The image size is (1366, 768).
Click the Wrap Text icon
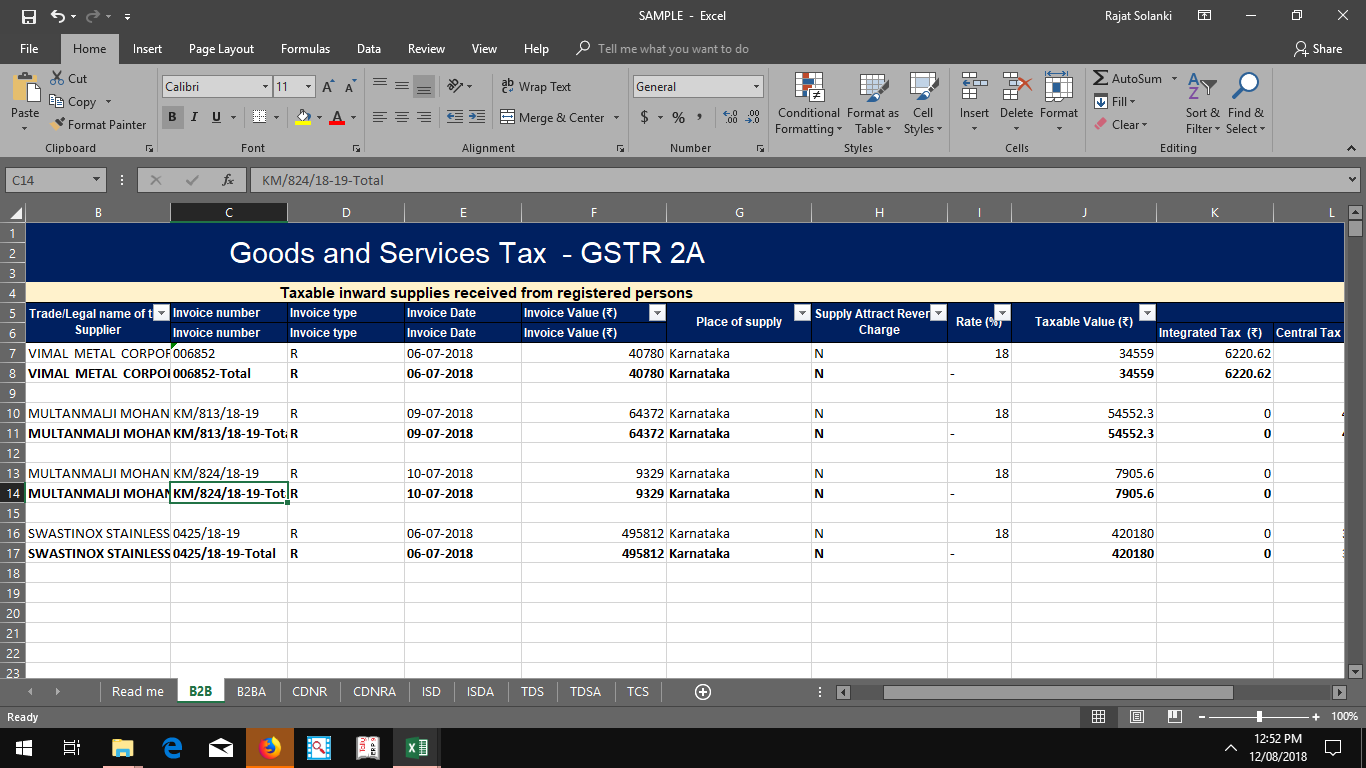click(x=509, y=88)
